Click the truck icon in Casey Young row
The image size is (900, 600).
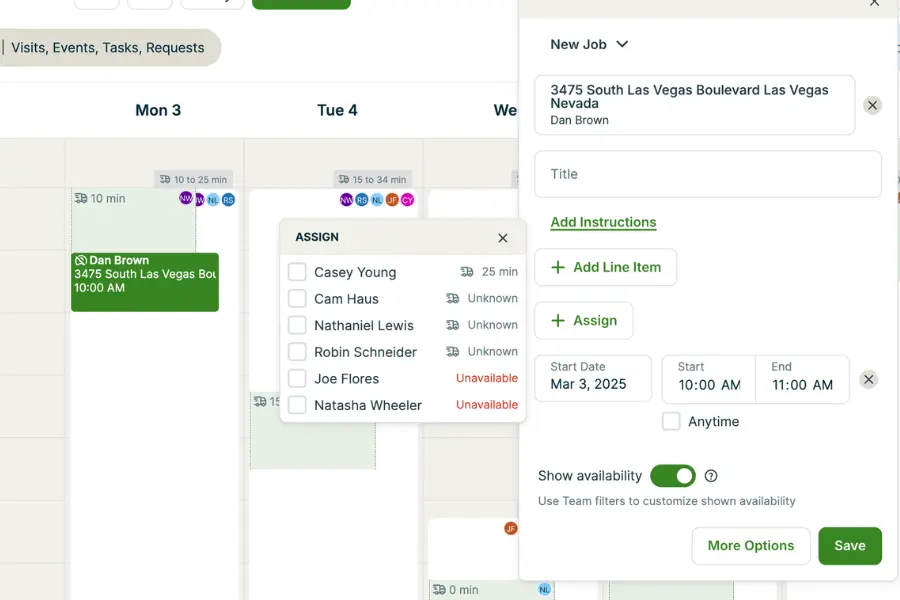pos(467,272)
